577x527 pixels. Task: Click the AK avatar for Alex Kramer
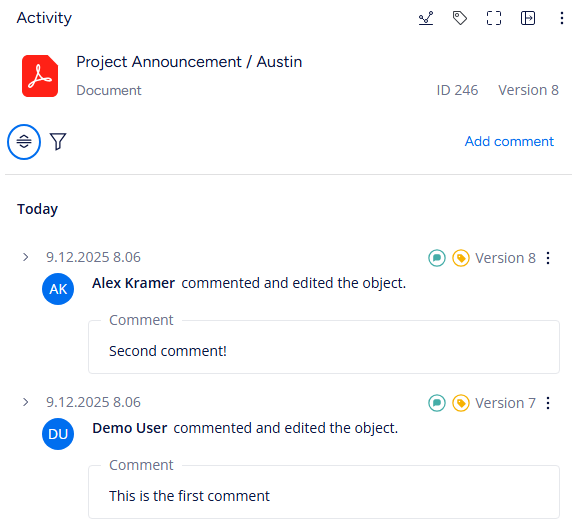coord(58,289)
